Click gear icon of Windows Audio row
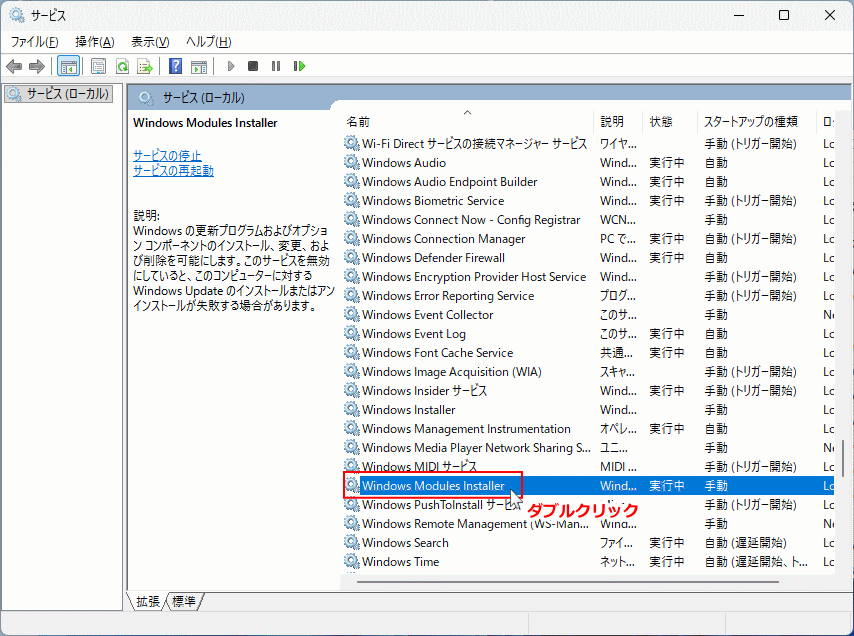 352,162
